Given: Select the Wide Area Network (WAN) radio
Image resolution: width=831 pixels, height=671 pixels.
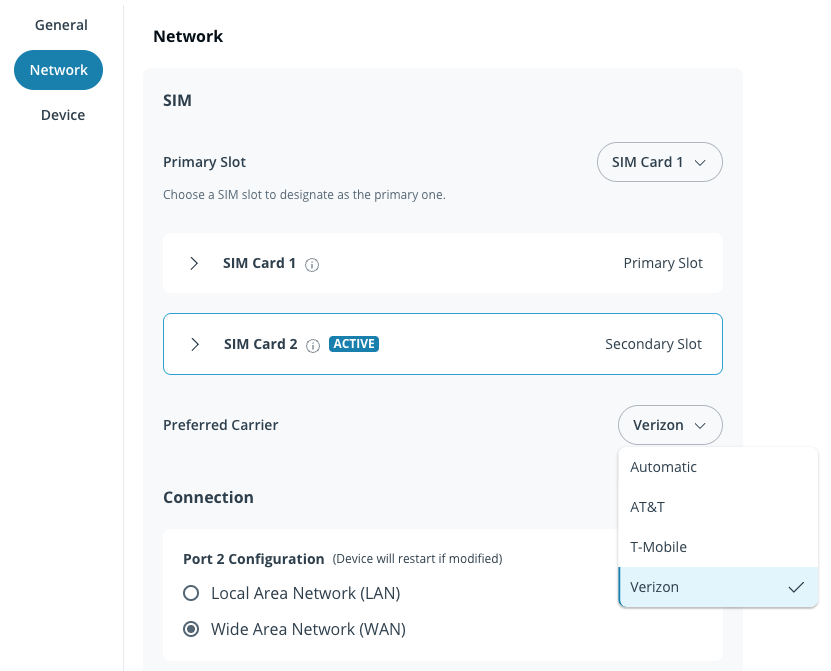Looking at the screenshot, I should pyautogui.click(x=191, y=629).
